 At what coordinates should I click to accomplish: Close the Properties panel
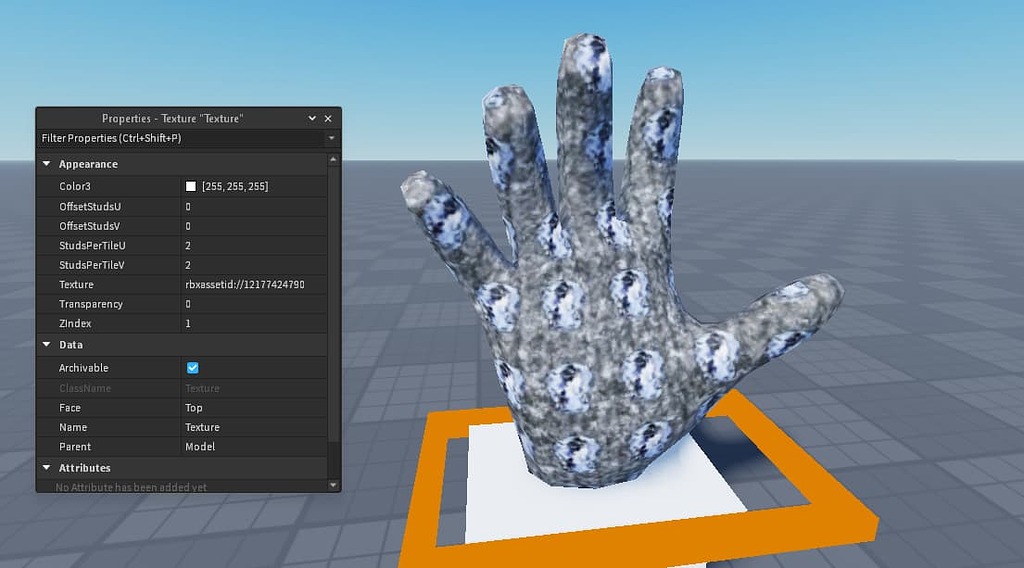coord(328,118)
